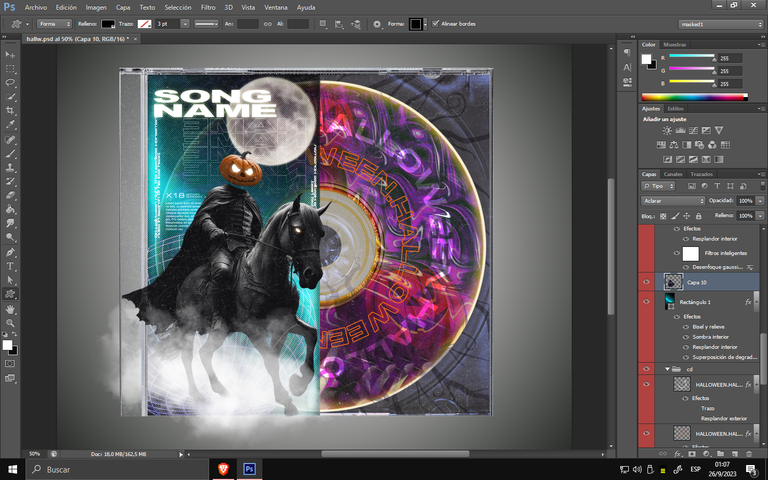Viewport: 768px width, 480px height.
Task: Select the Eraser tool
Action: point(10,195)
